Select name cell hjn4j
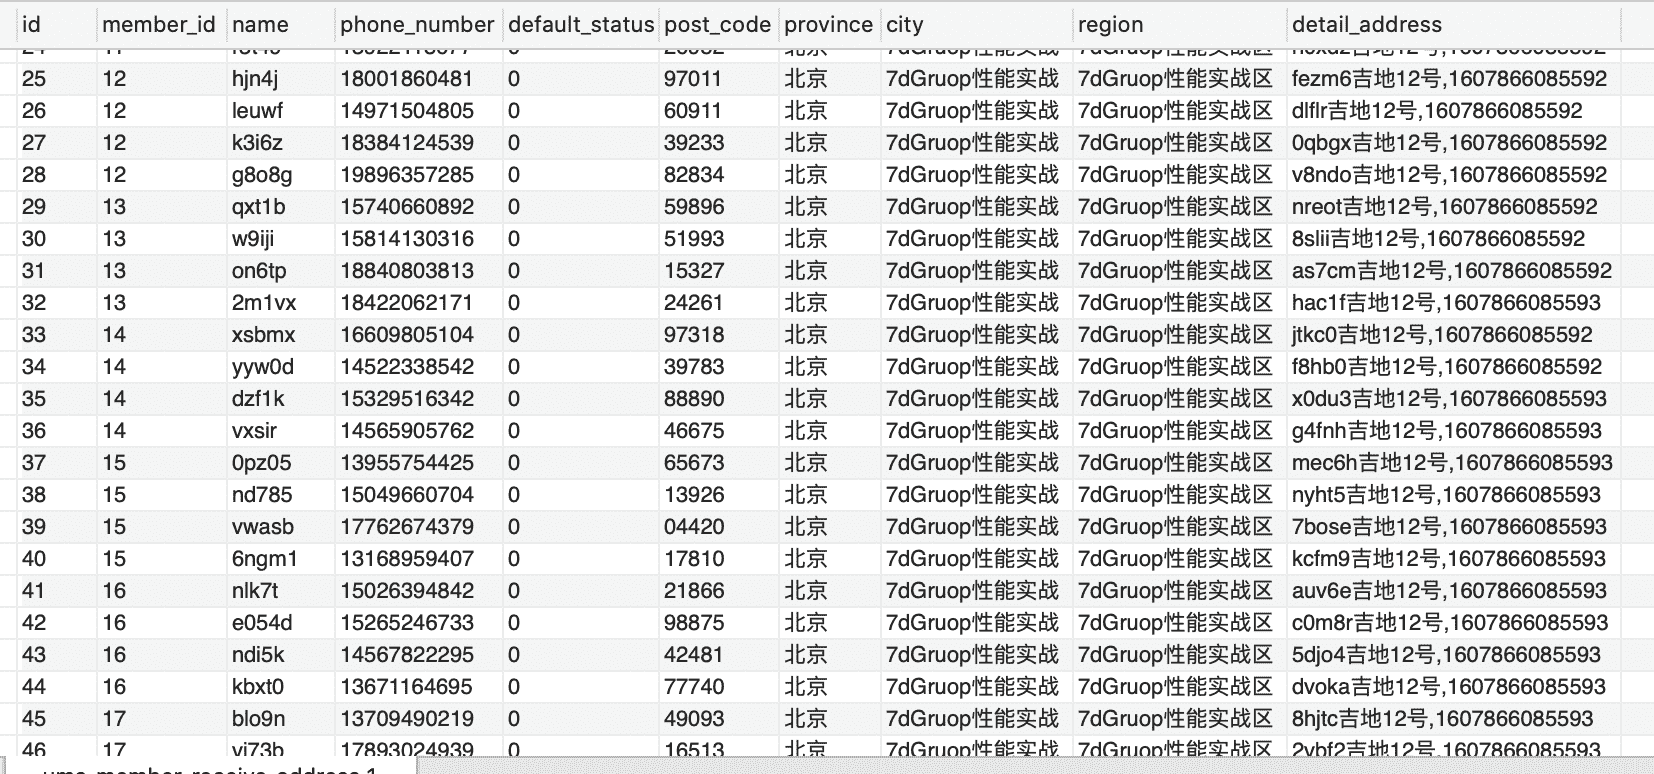Viewport: 1654px width, 774px height. (255, 79)
